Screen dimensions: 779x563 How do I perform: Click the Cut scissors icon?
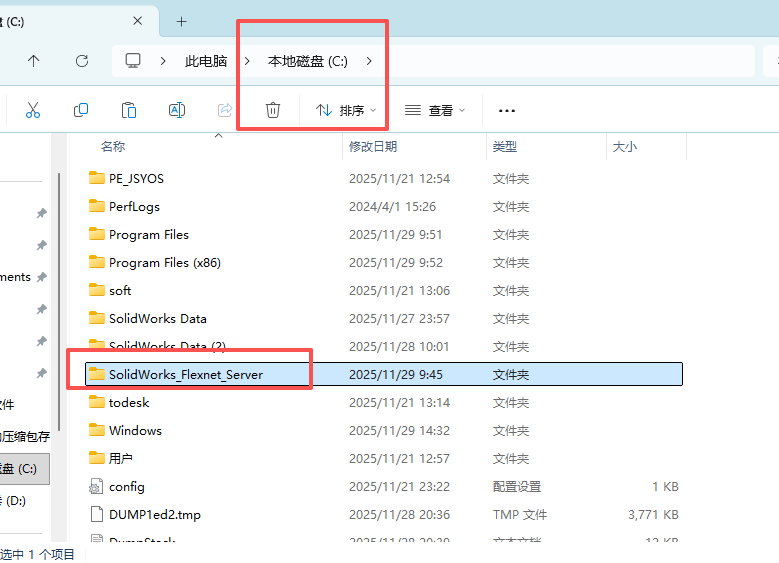pos(33,110)
